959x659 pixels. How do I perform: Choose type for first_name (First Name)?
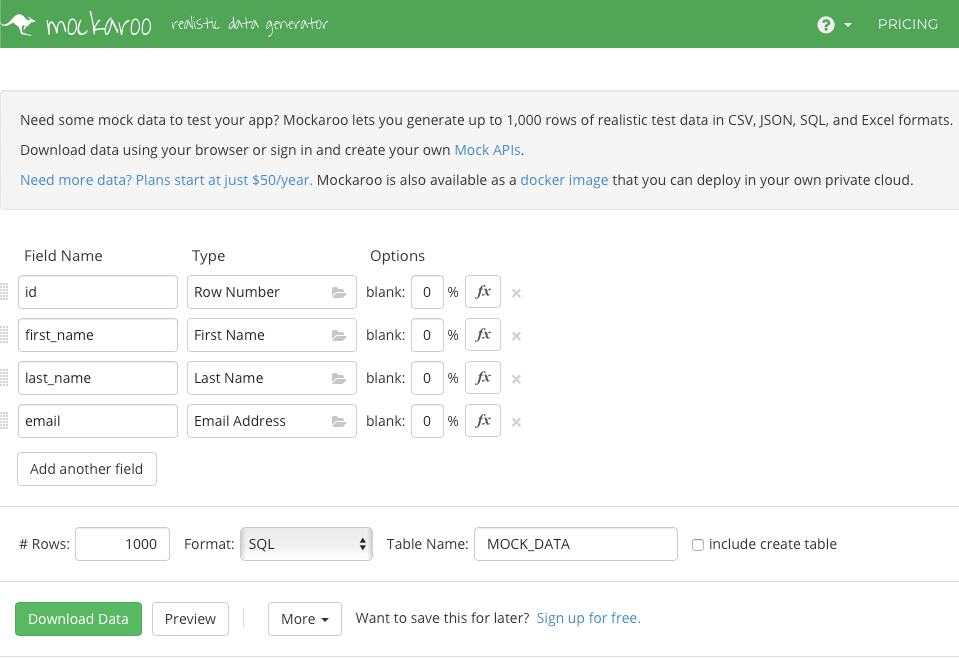(272, 335)
